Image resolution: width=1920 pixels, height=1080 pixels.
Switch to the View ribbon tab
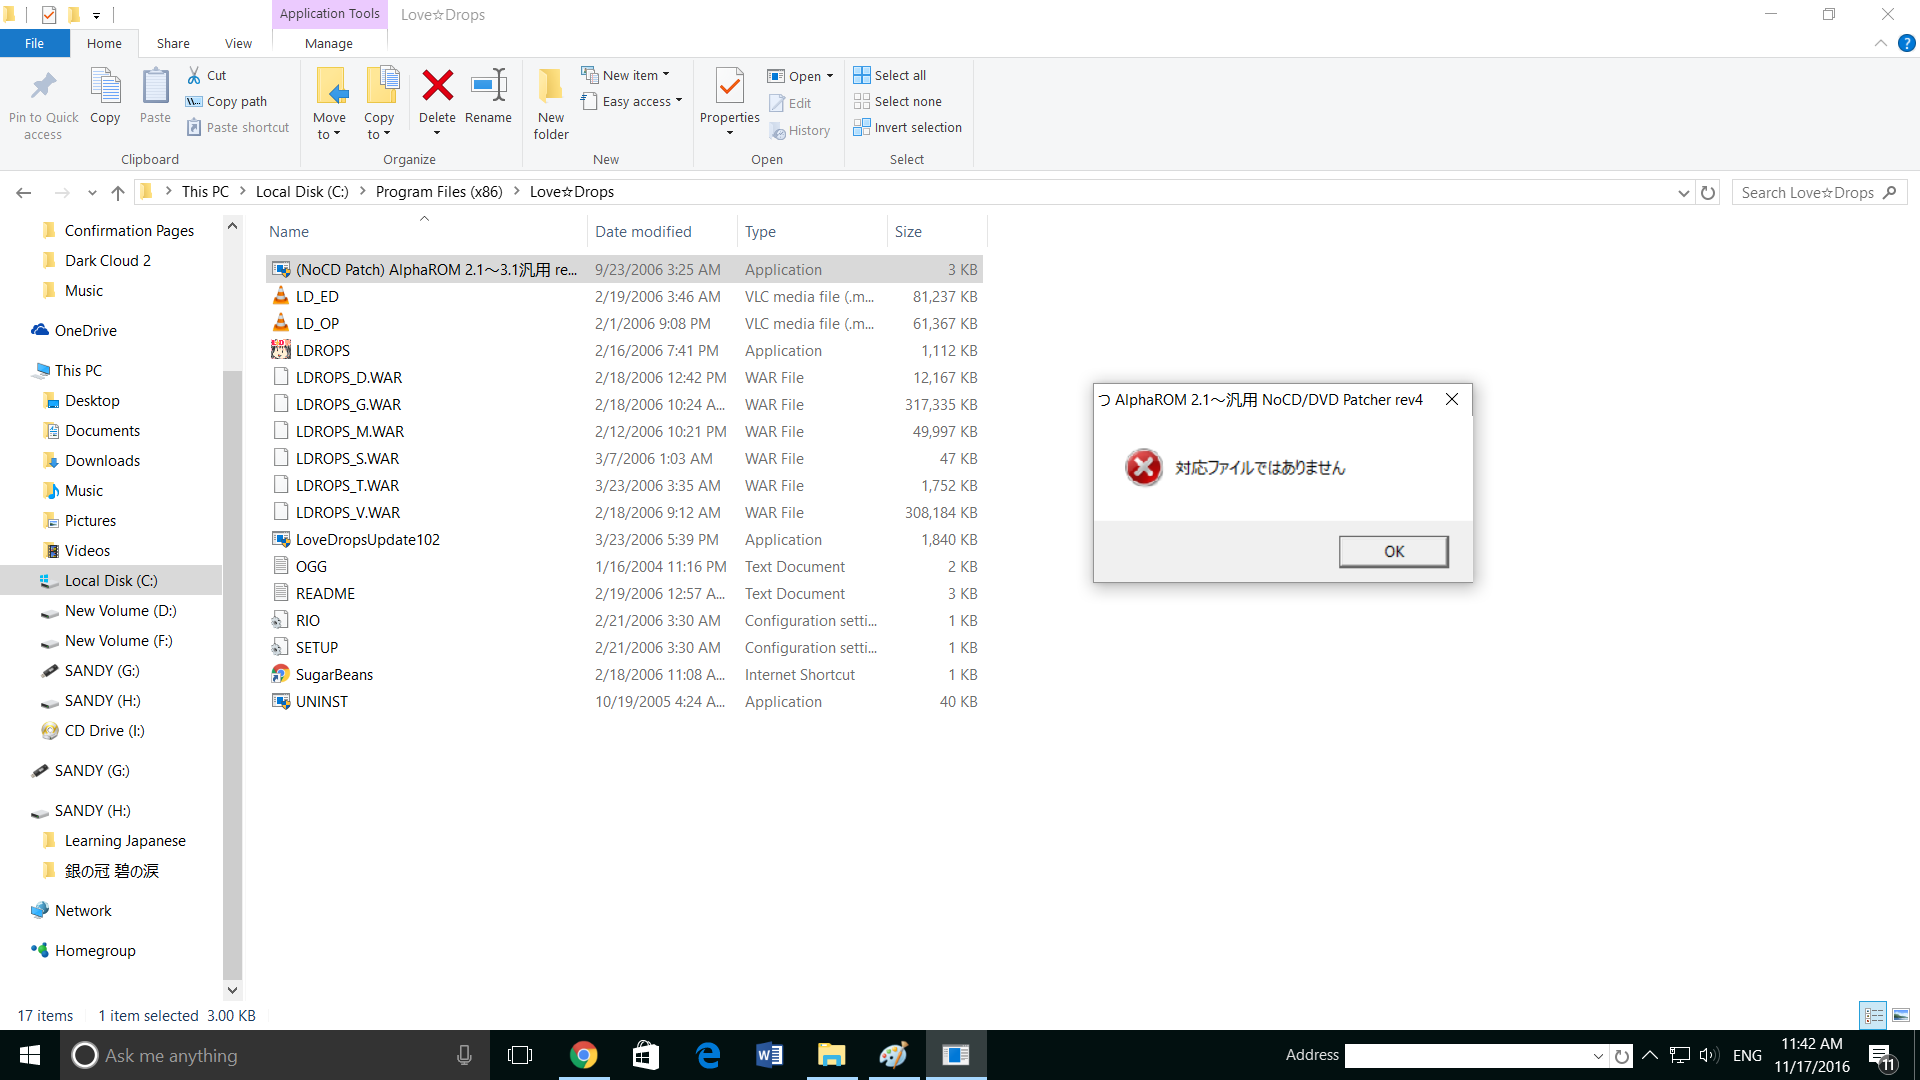pos(238,43)
